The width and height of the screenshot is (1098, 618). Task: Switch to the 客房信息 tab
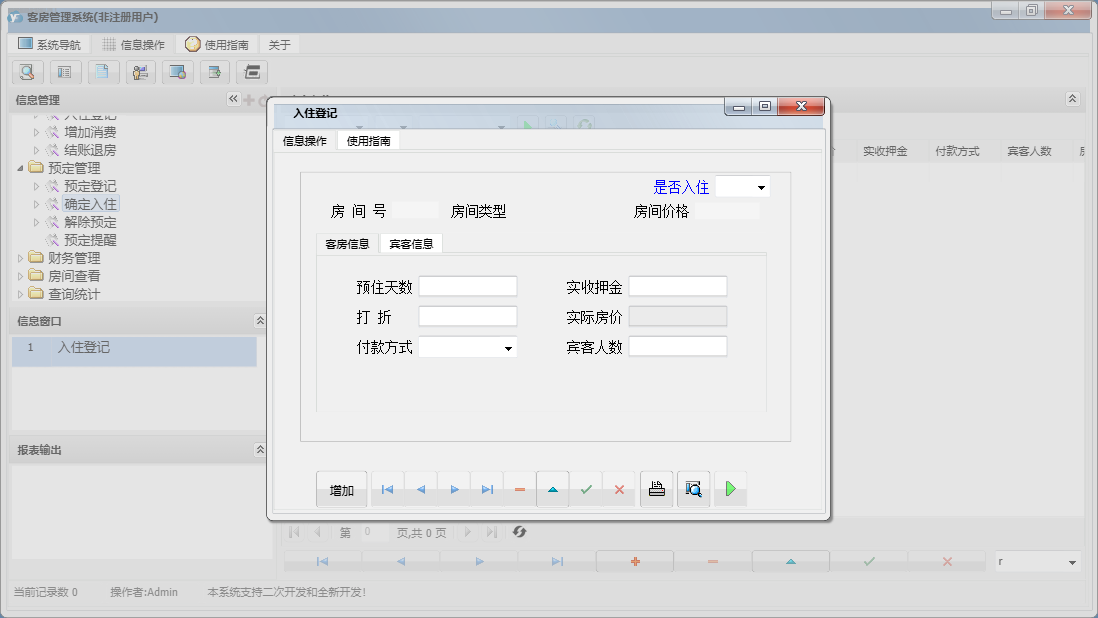347,242
